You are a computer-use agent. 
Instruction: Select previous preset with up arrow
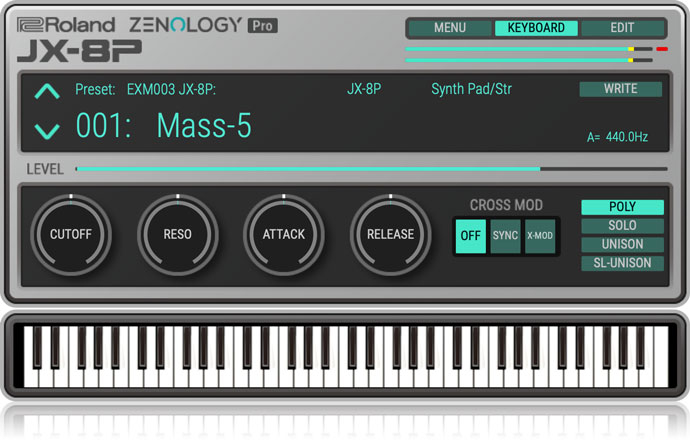pos(47,92)
